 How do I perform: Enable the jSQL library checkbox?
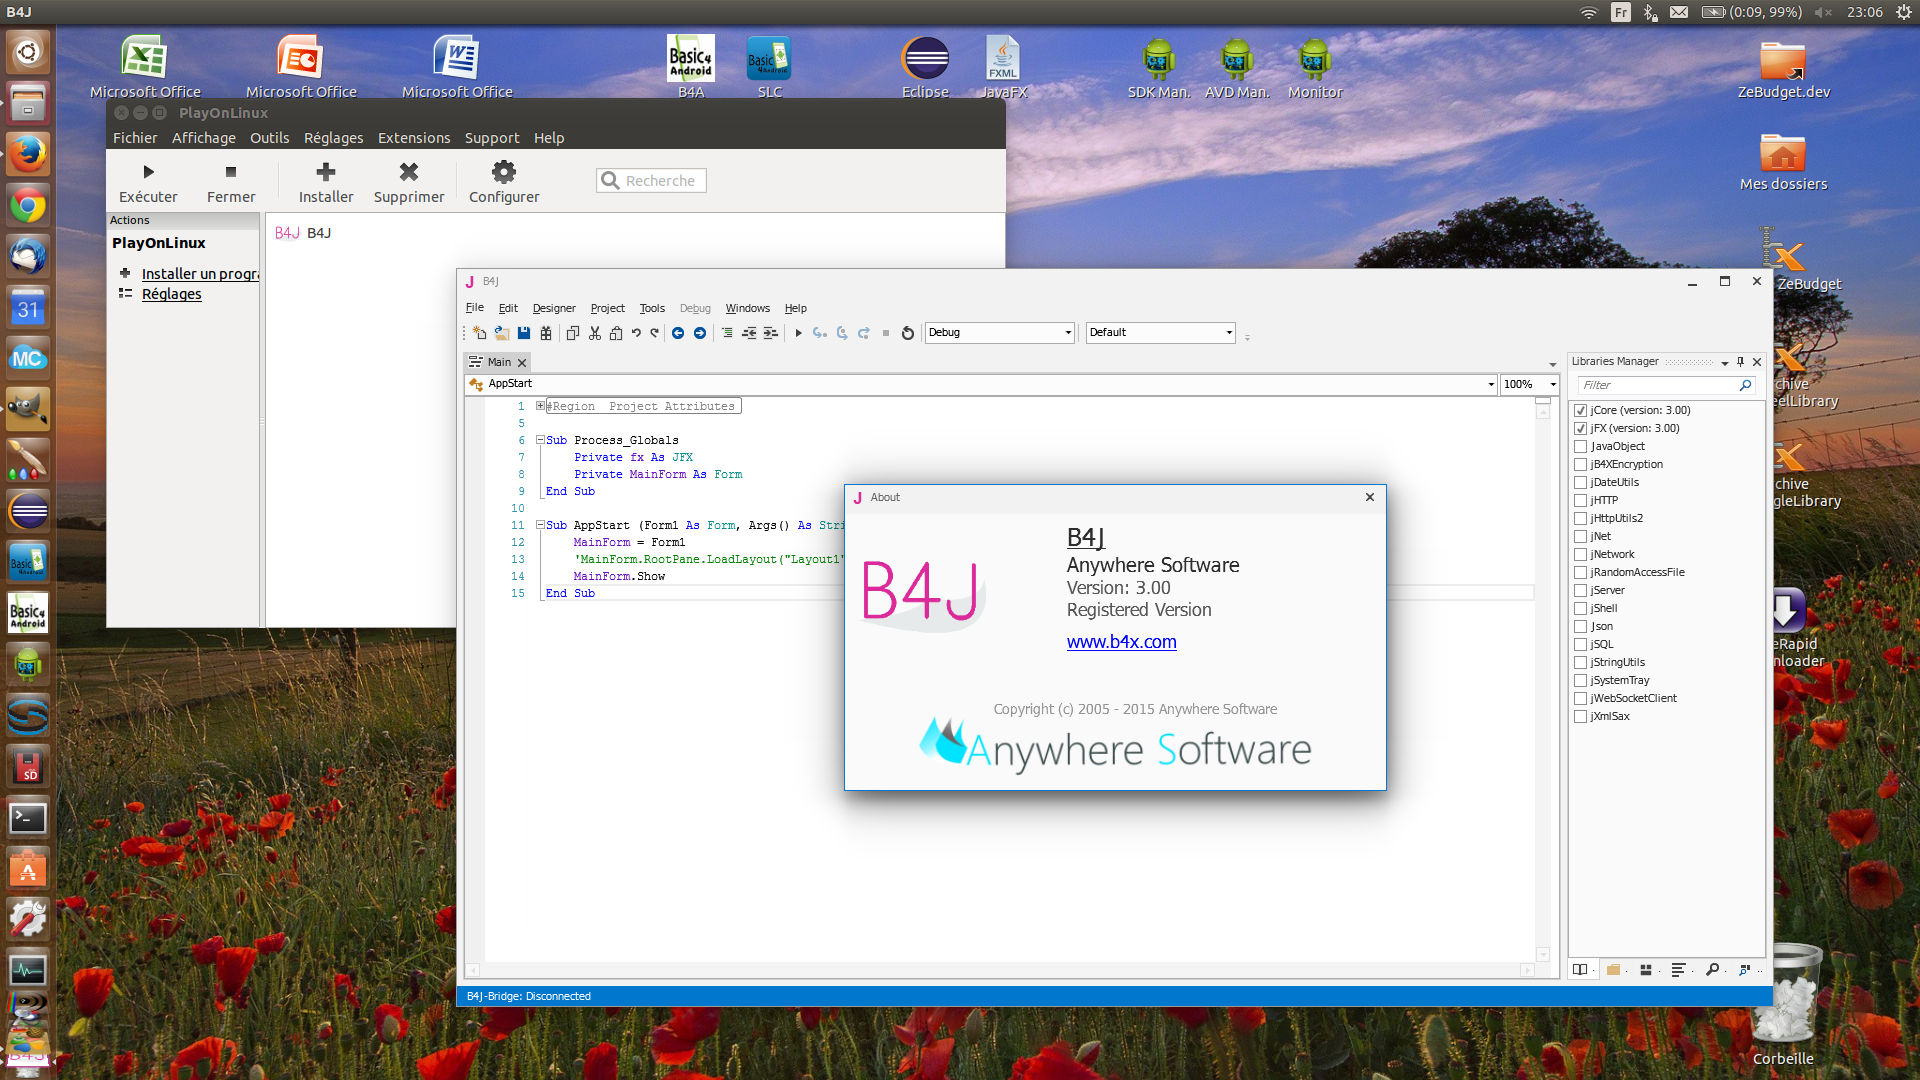[x=1580, y=645]
